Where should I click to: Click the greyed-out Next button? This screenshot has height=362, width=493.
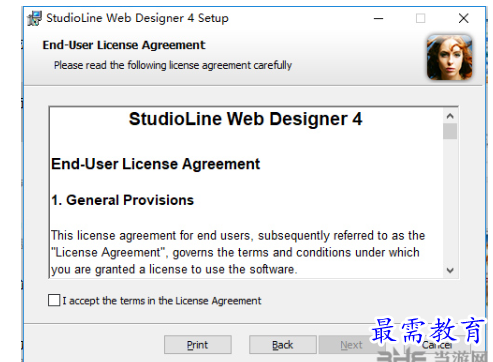(x=351, y=345)
